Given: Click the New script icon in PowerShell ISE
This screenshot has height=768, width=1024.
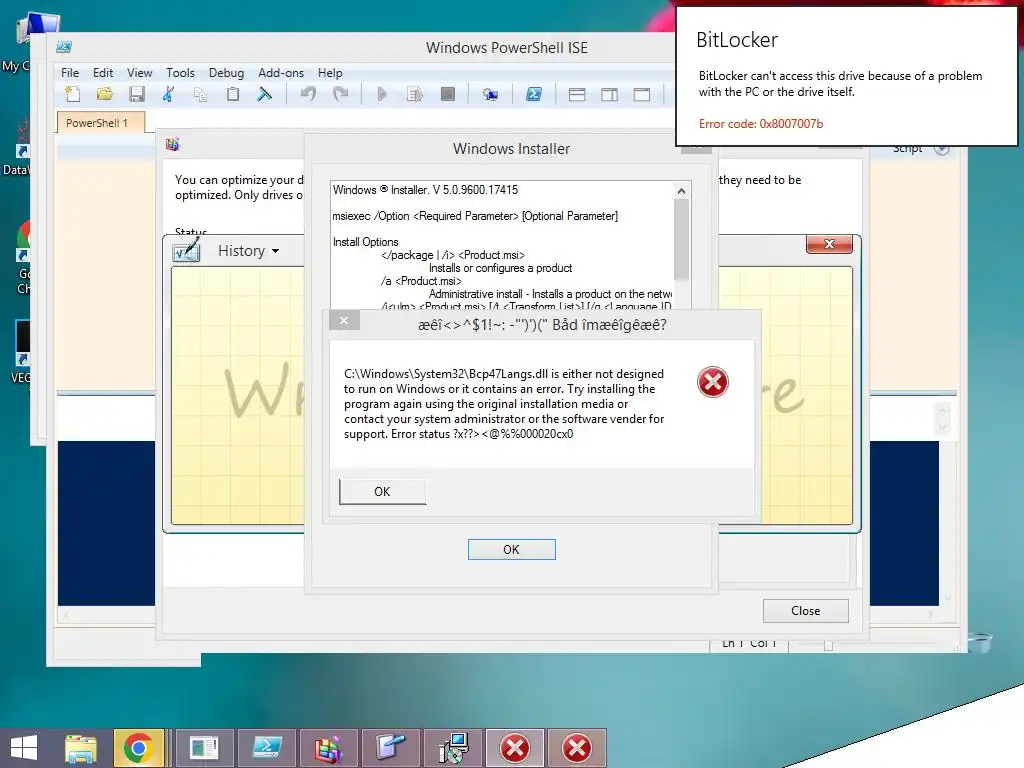Looking at the screenshot, I should point(72,95).
